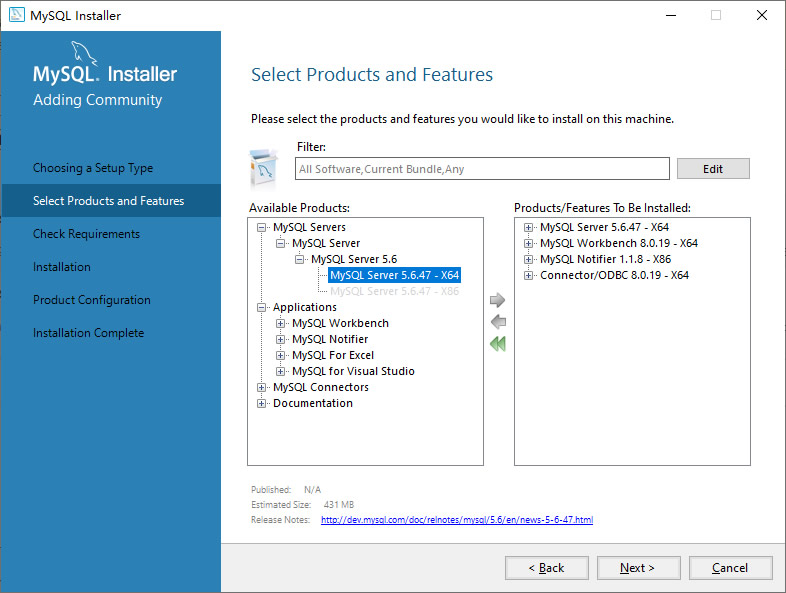Minimize the MySQL Installer window

pos(671,15)
